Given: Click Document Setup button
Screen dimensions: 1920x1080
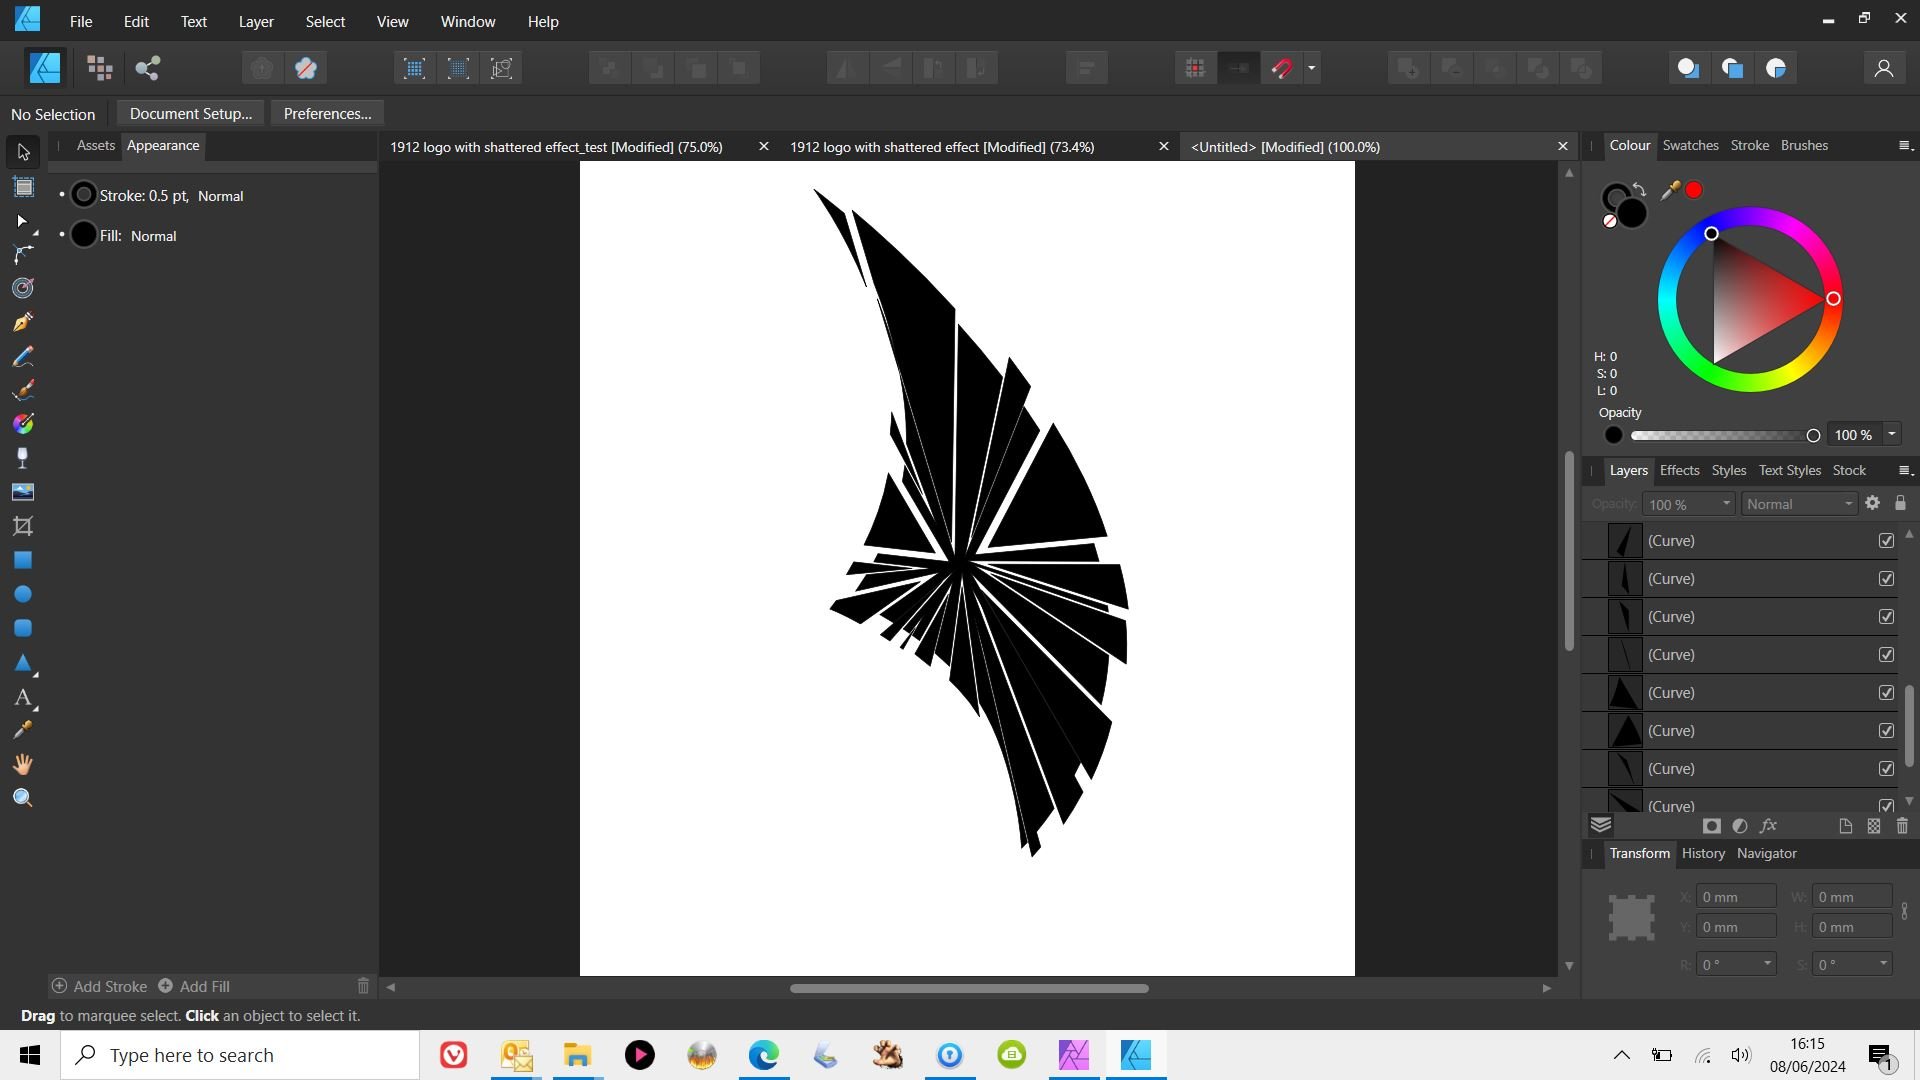Looking at the screenshot, I should pyautogui.click(x=190, y=113).
